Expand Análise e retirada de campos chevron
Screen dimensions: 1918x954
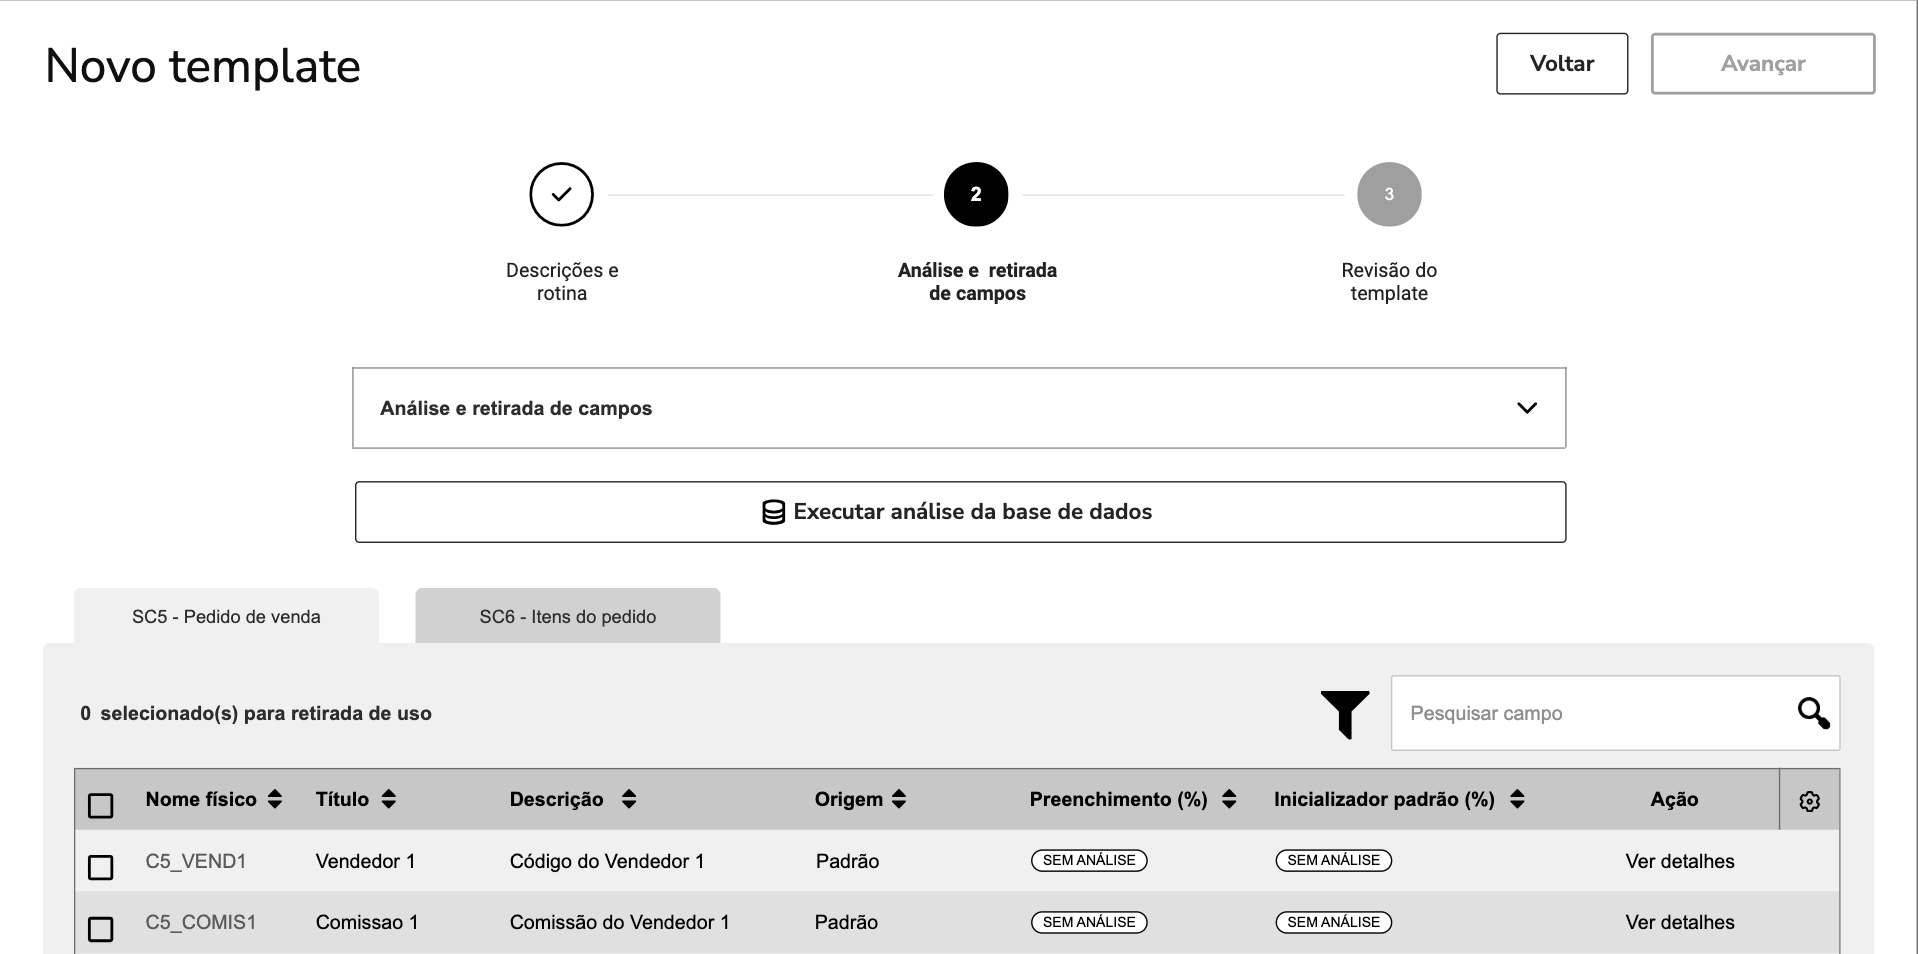(x=1526, y=408)
